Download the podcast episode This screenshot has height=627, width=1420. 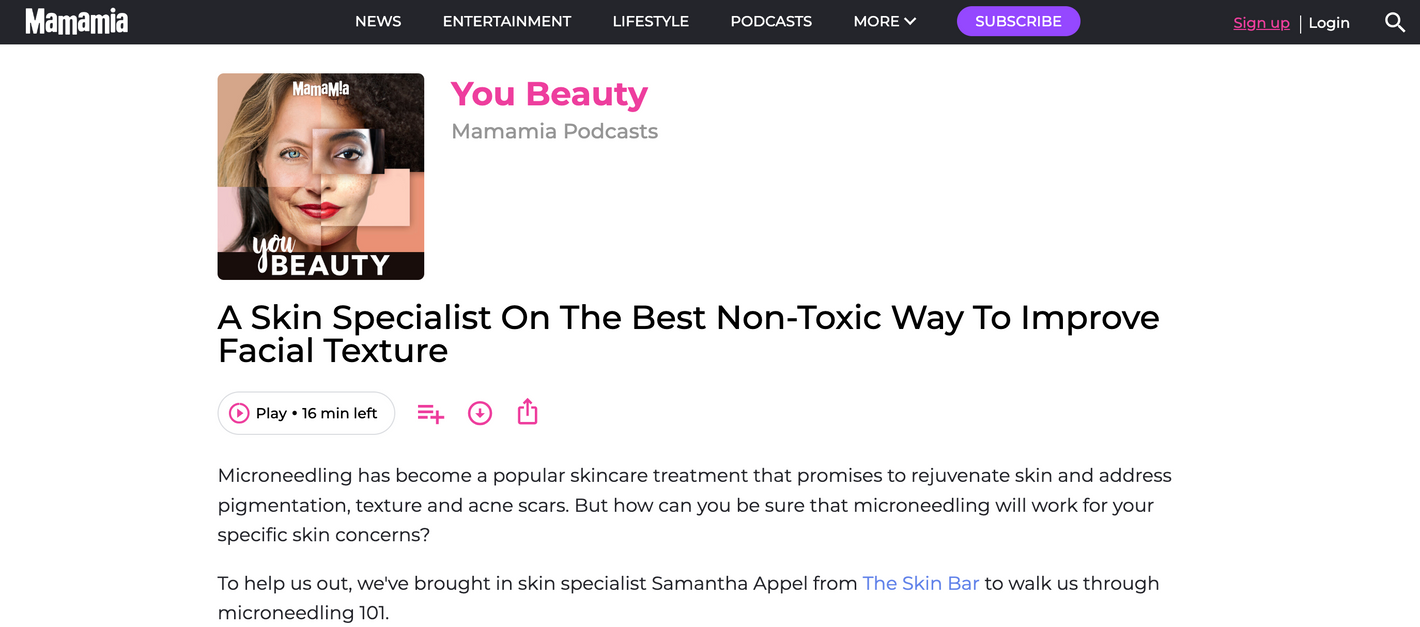coord(480,413)
